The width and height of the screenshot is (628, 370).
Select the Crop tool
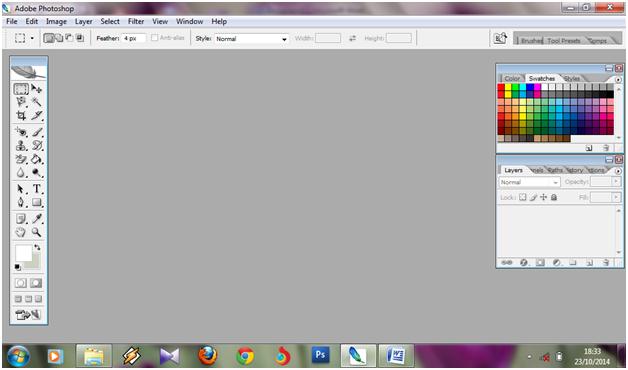click(21, 116)
